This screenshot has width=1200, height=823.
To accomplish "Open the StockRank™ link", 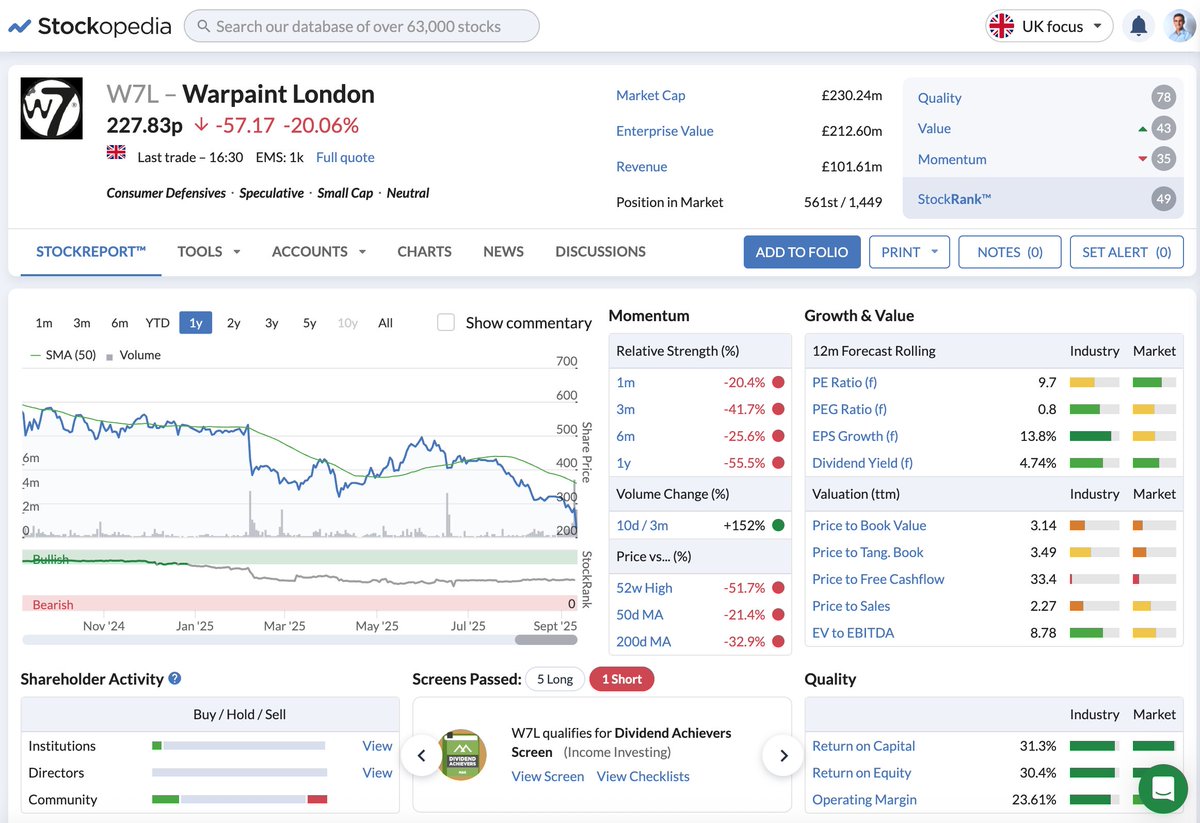I will pos(954,199).
